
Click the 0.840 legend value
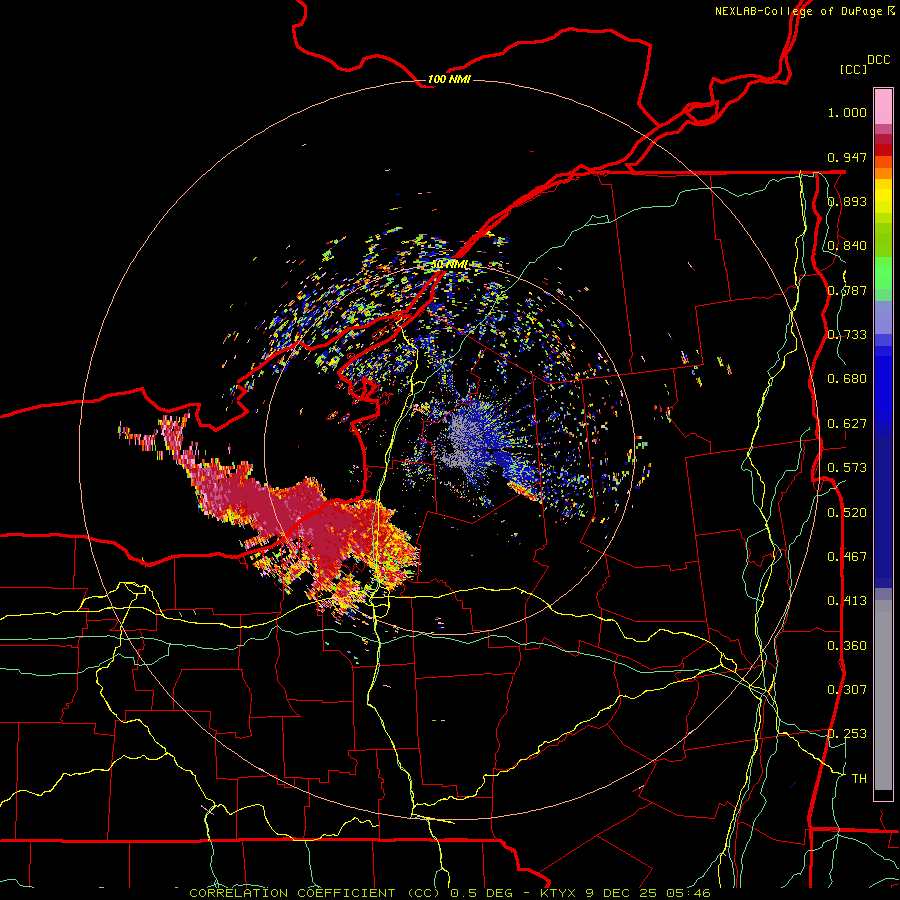pos(847,246)
